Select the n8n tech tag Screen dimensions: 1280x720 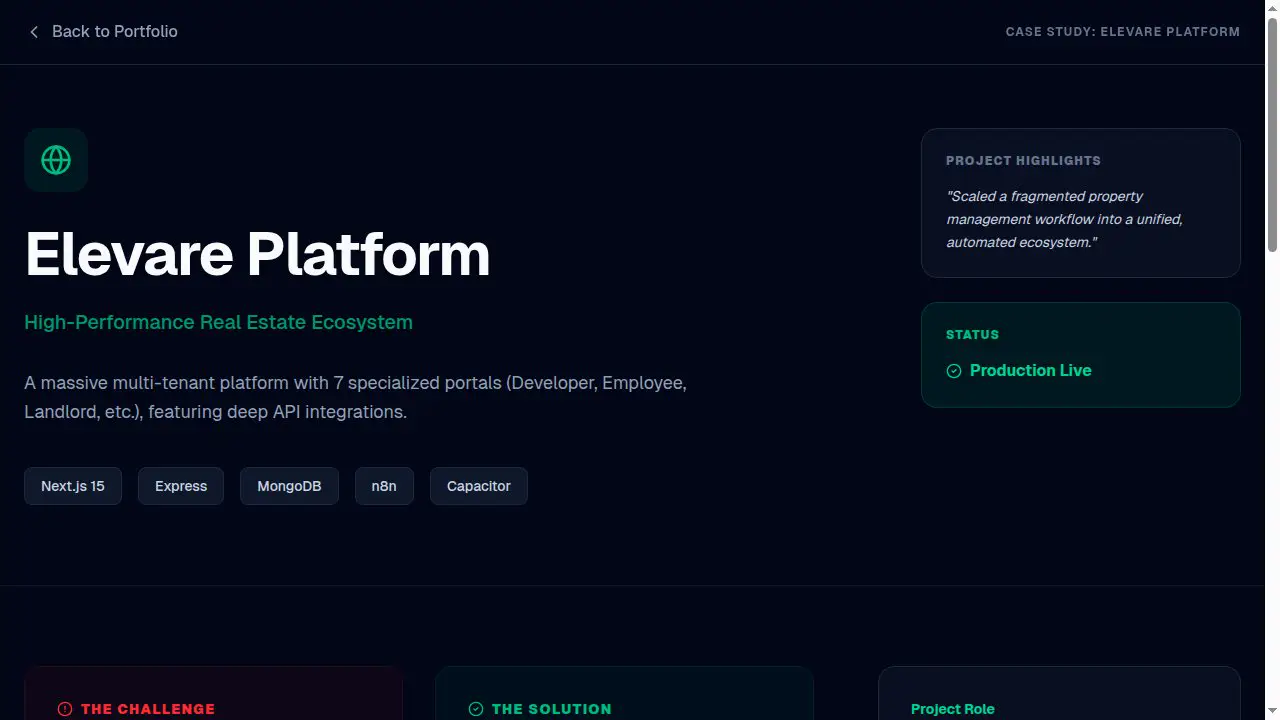pos(384,486)
